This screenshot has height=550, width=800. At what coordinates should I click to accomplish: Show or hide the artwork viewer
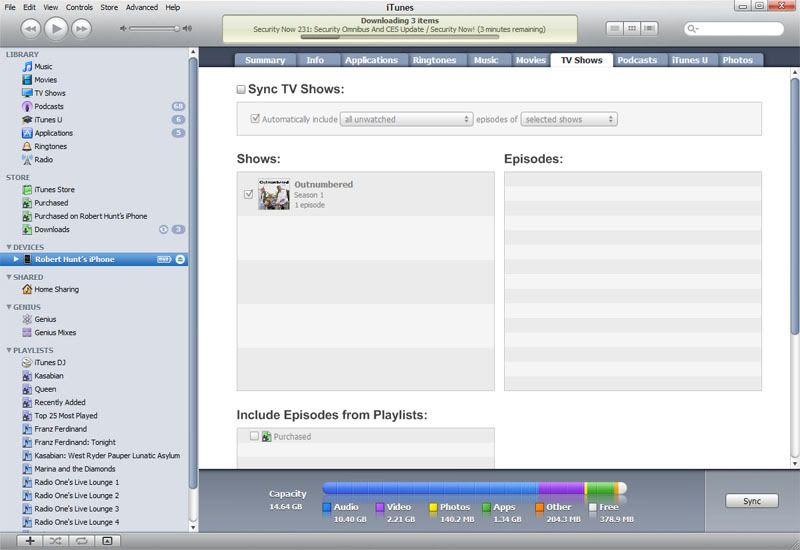[107, 541]
